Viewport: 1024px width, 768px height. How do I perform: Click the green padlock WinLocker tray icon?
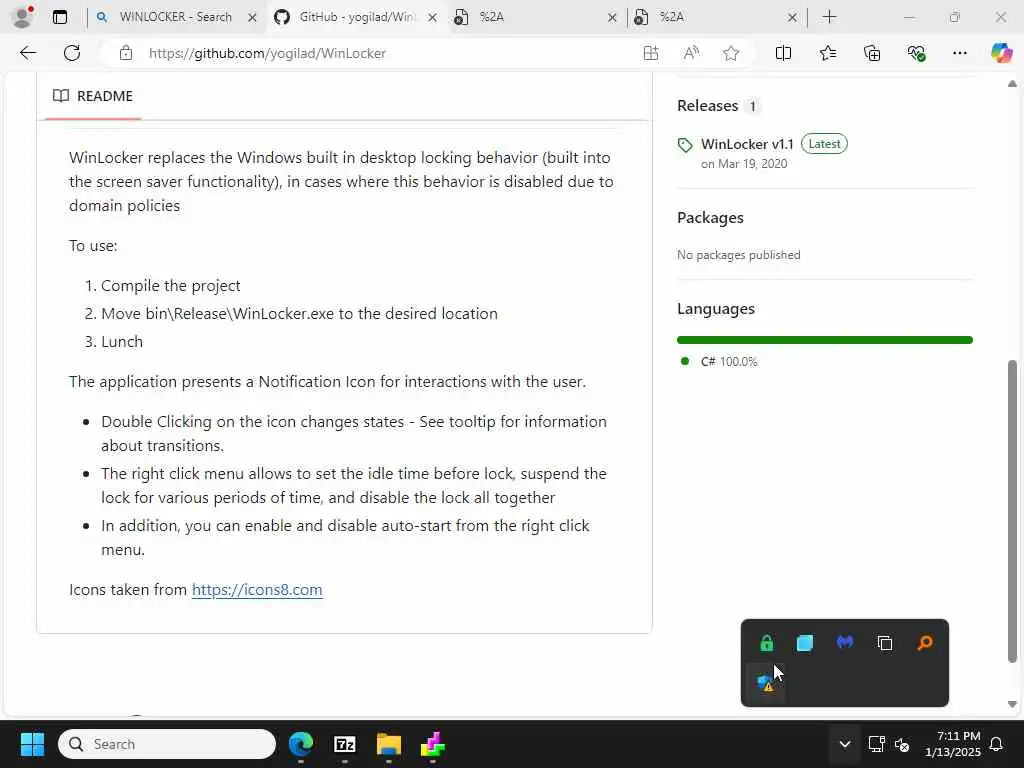767,643
